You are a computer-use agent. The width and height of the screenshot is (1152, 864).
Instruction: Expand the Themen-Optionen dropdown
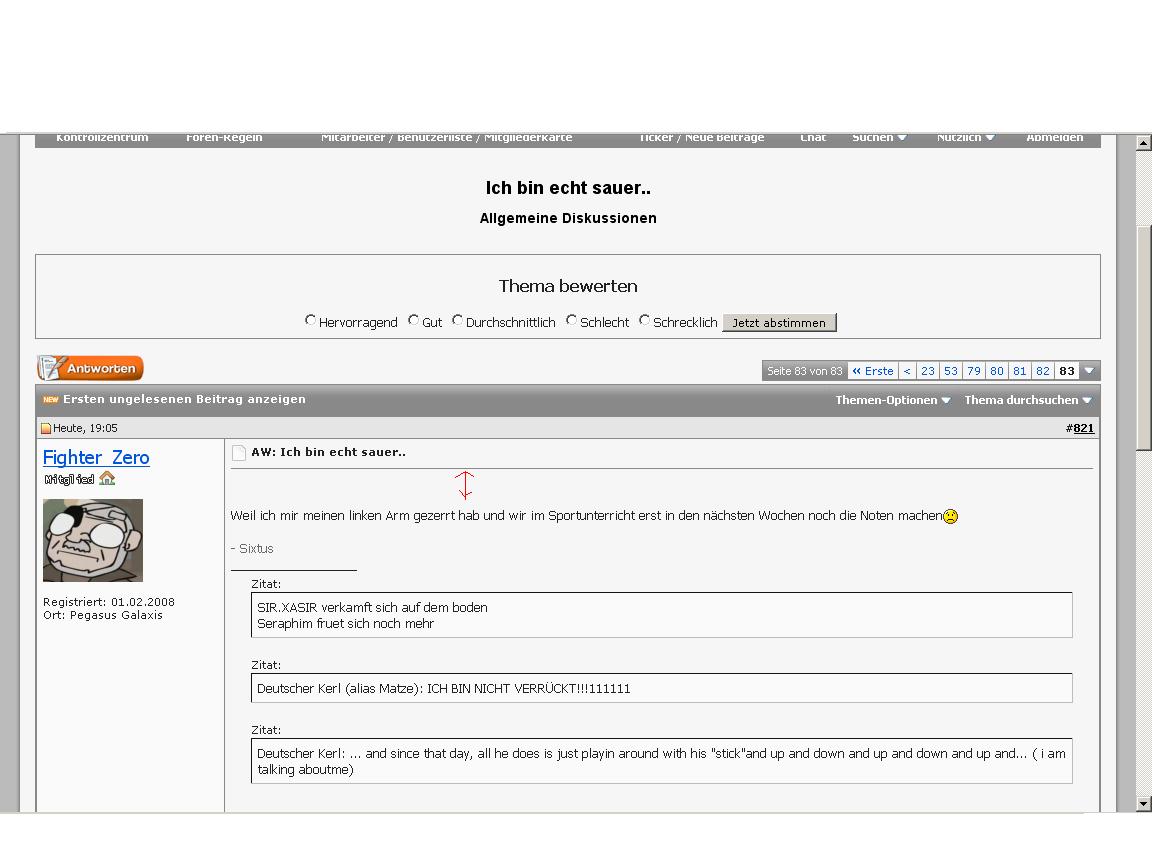click(892, 400)
